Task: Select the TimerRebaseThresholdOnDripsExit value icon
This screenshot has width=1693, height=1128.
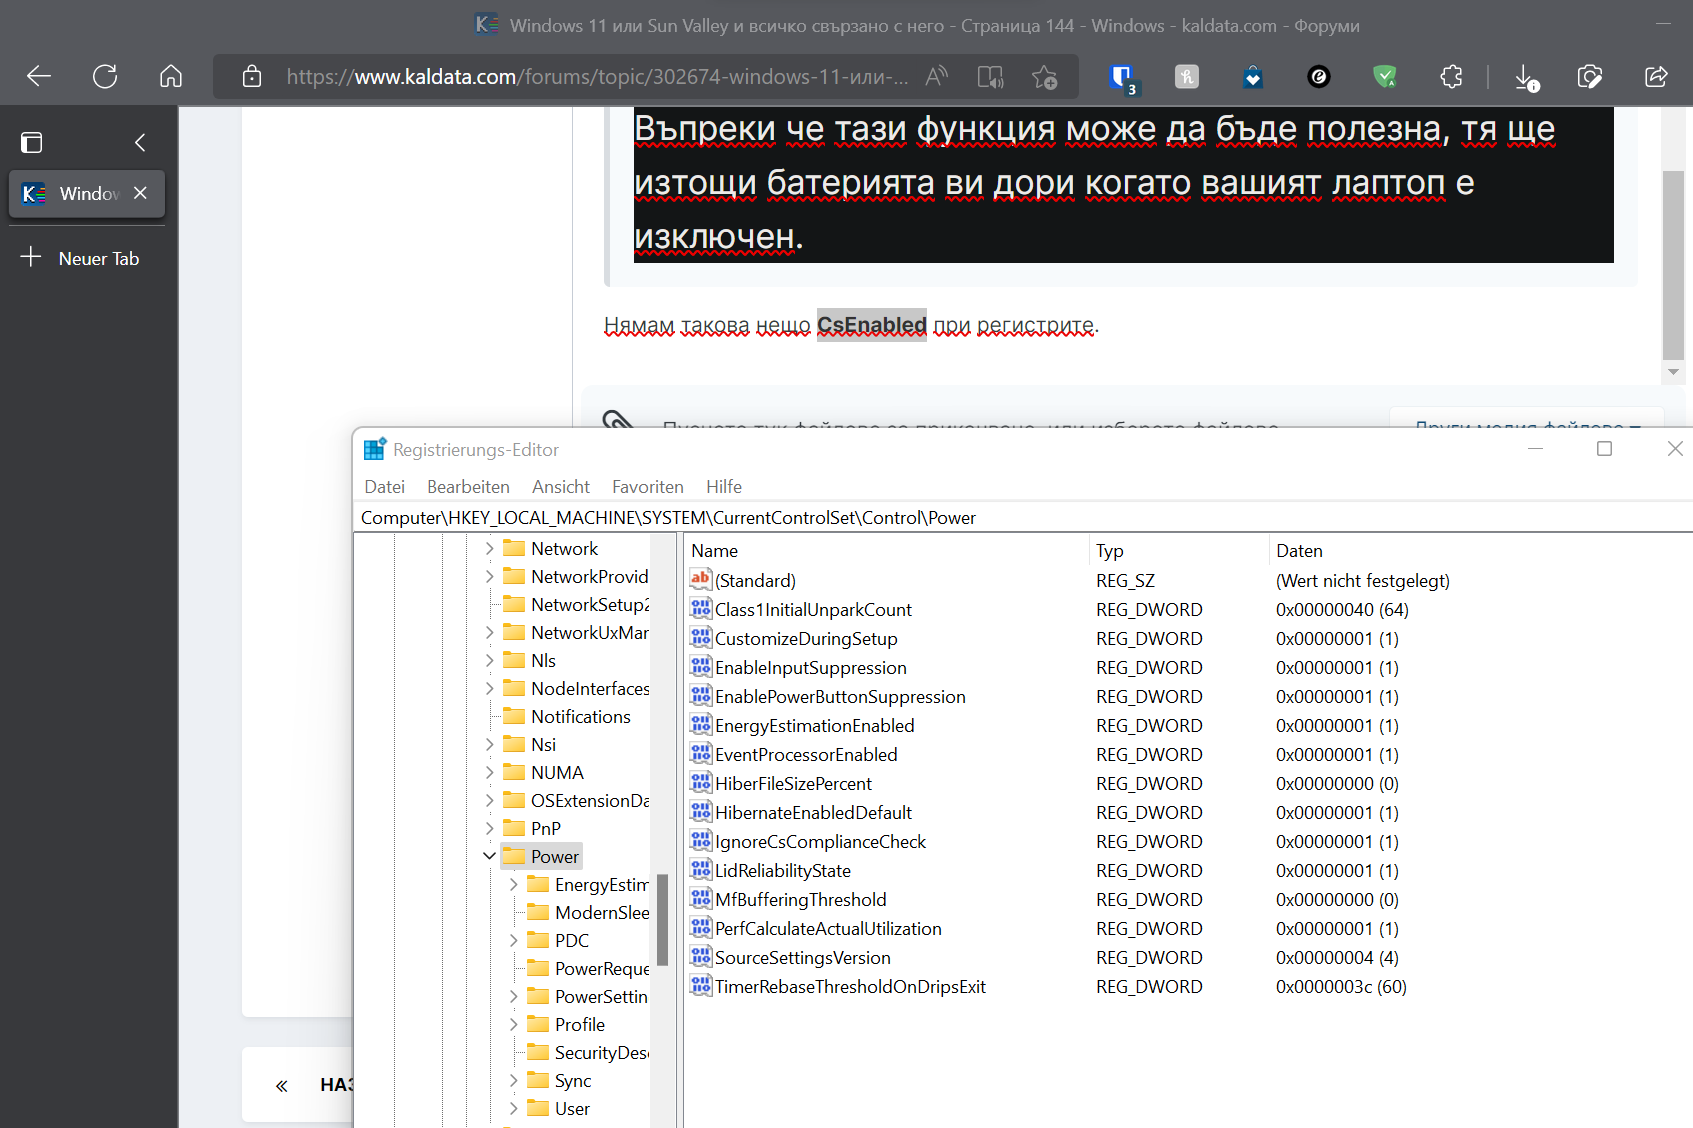Action: click(x=700, y=985)
